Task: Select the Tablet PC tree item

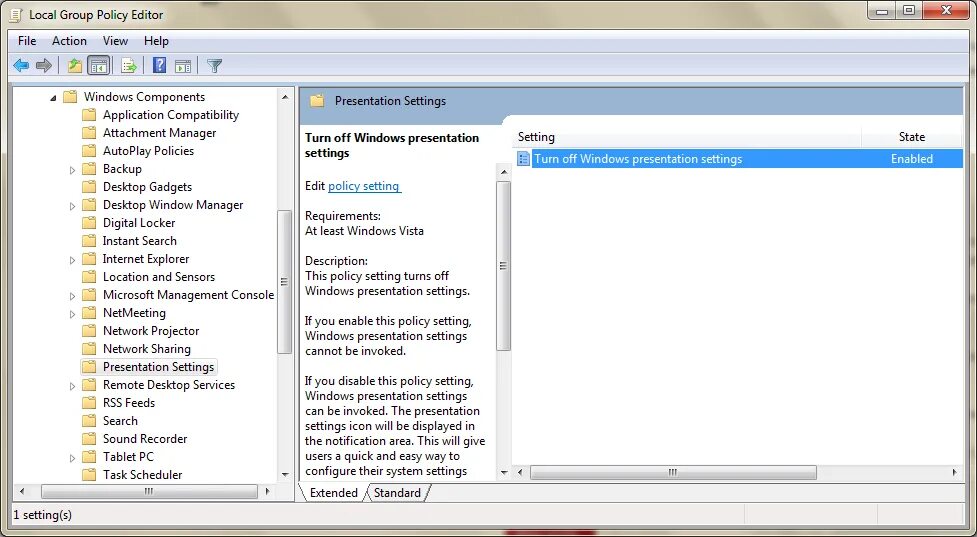Action: click(128, 457)
